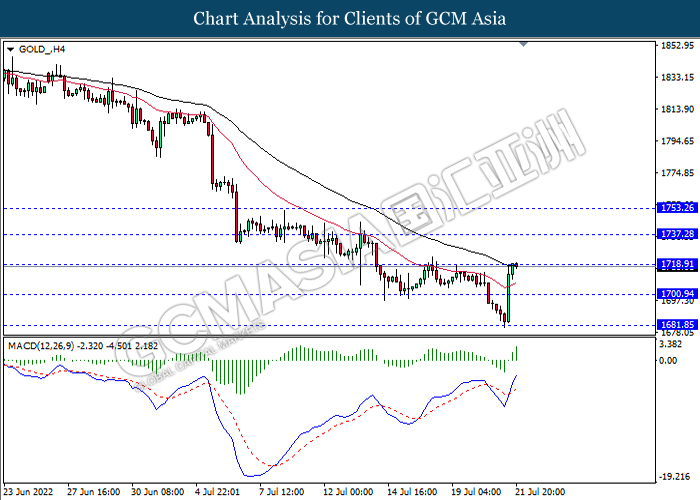This screenshot has height=500, width=700.
Task: Click the 12 Jul 00:00 time label
Action: click(x=348, y=492)
